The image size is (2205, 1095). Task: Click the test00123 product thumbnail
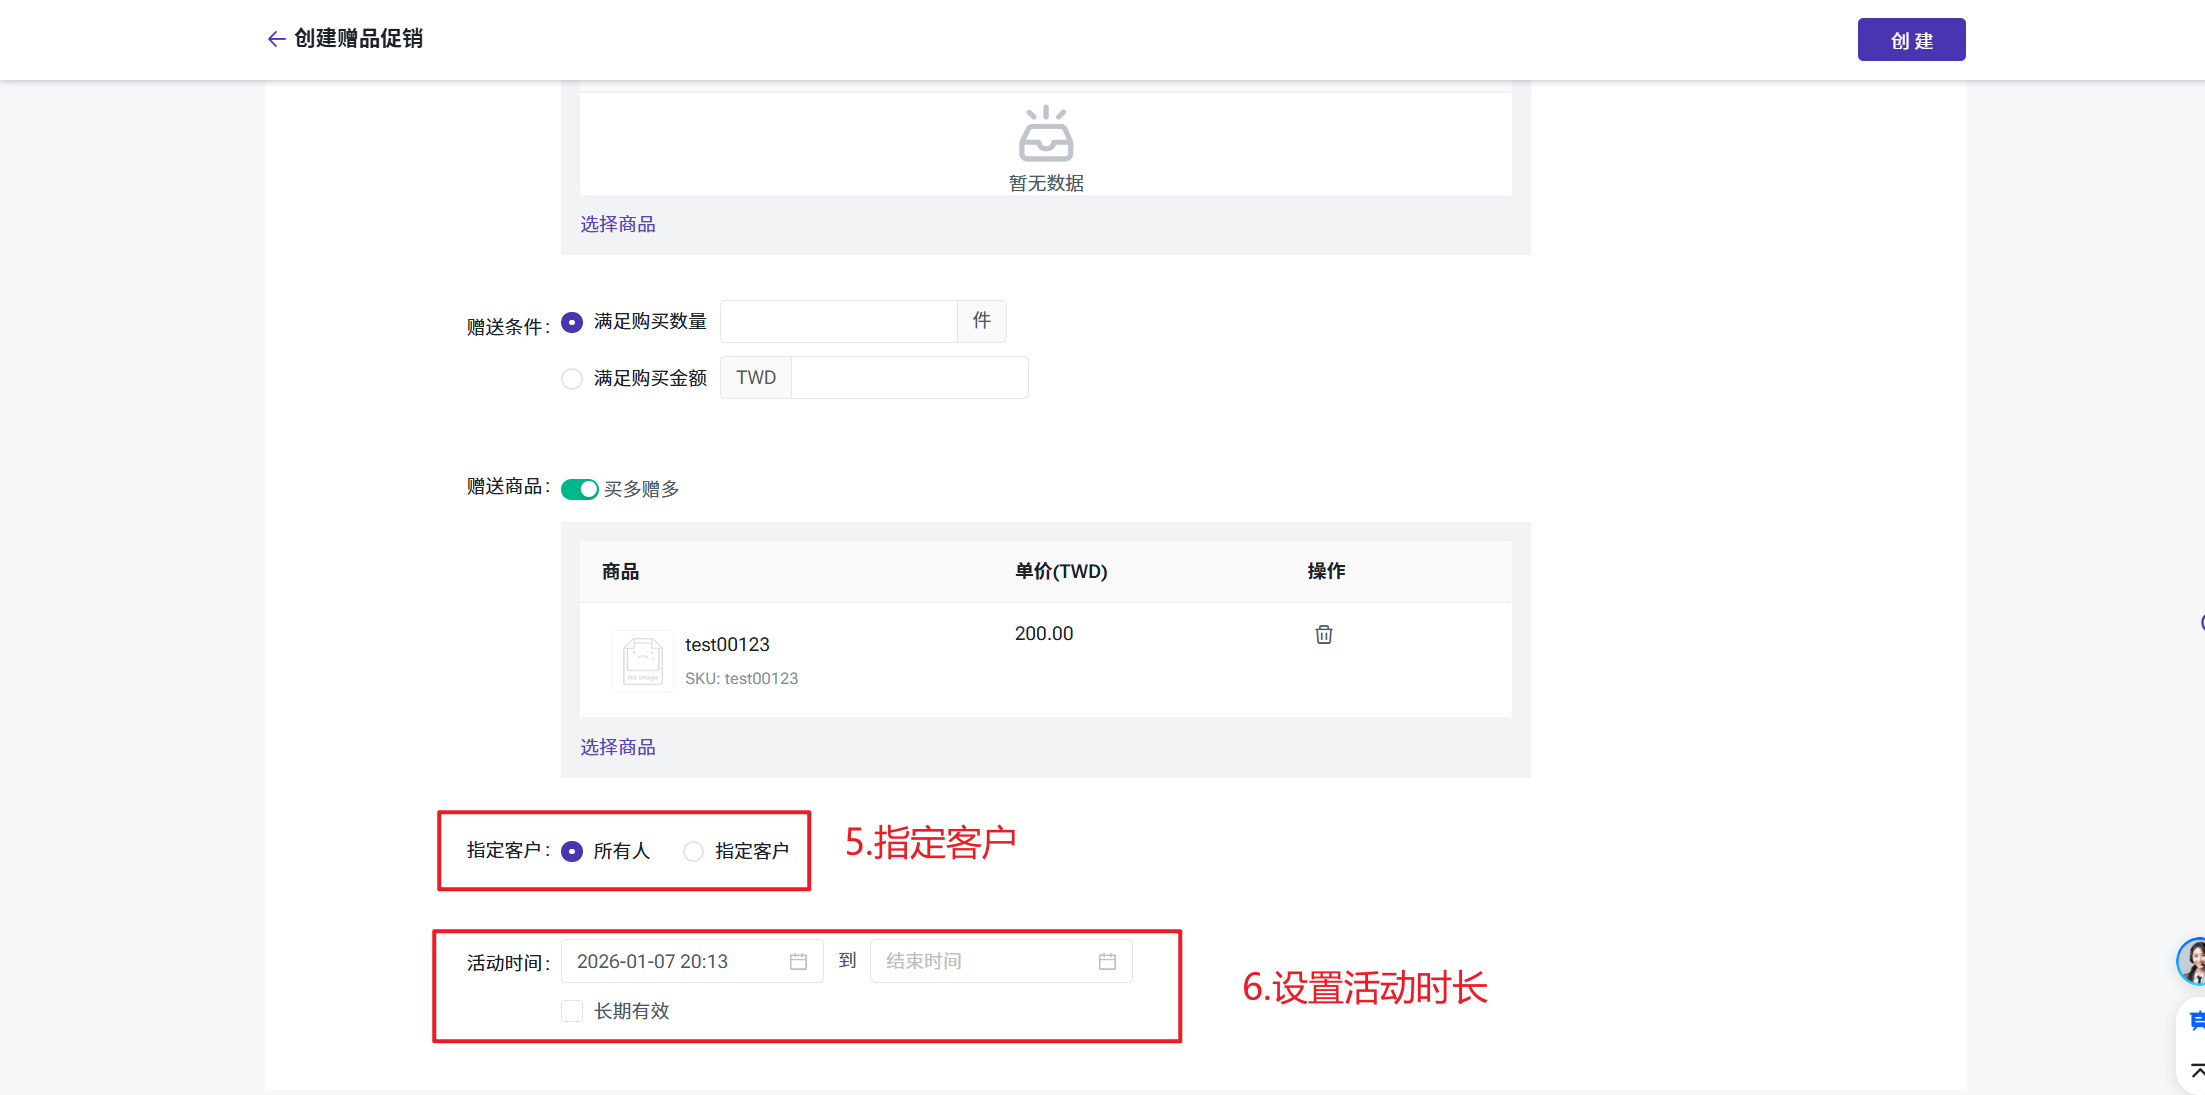642,660
